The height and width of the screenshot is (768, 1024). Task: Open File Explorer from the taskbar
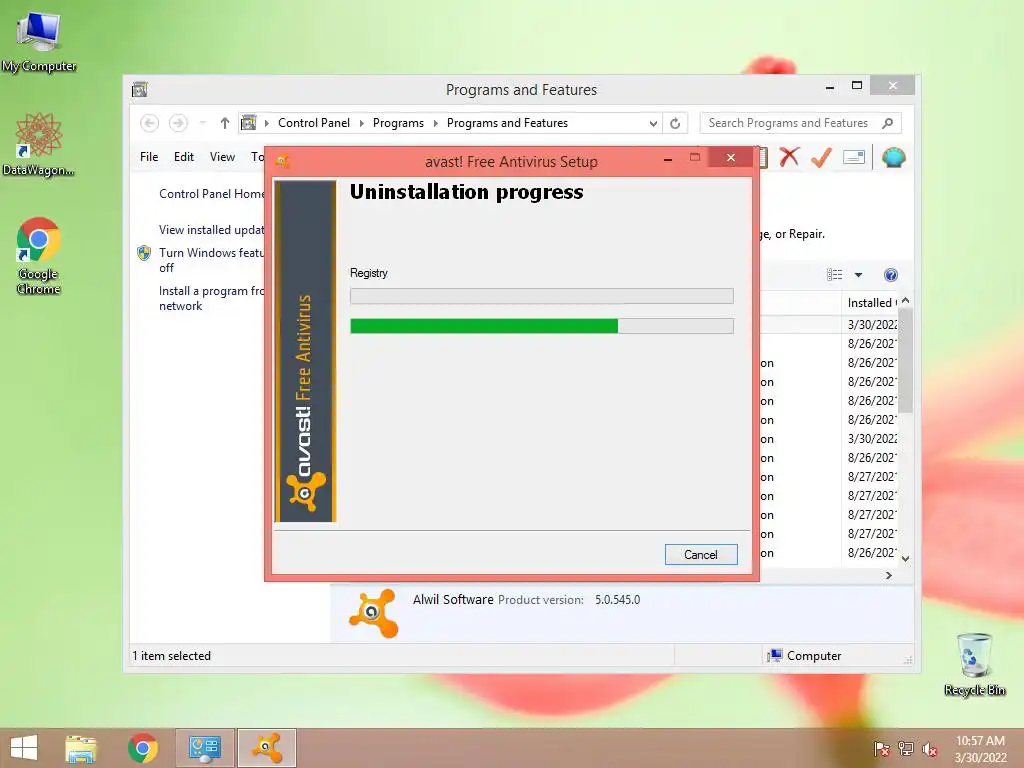(81, 748)
